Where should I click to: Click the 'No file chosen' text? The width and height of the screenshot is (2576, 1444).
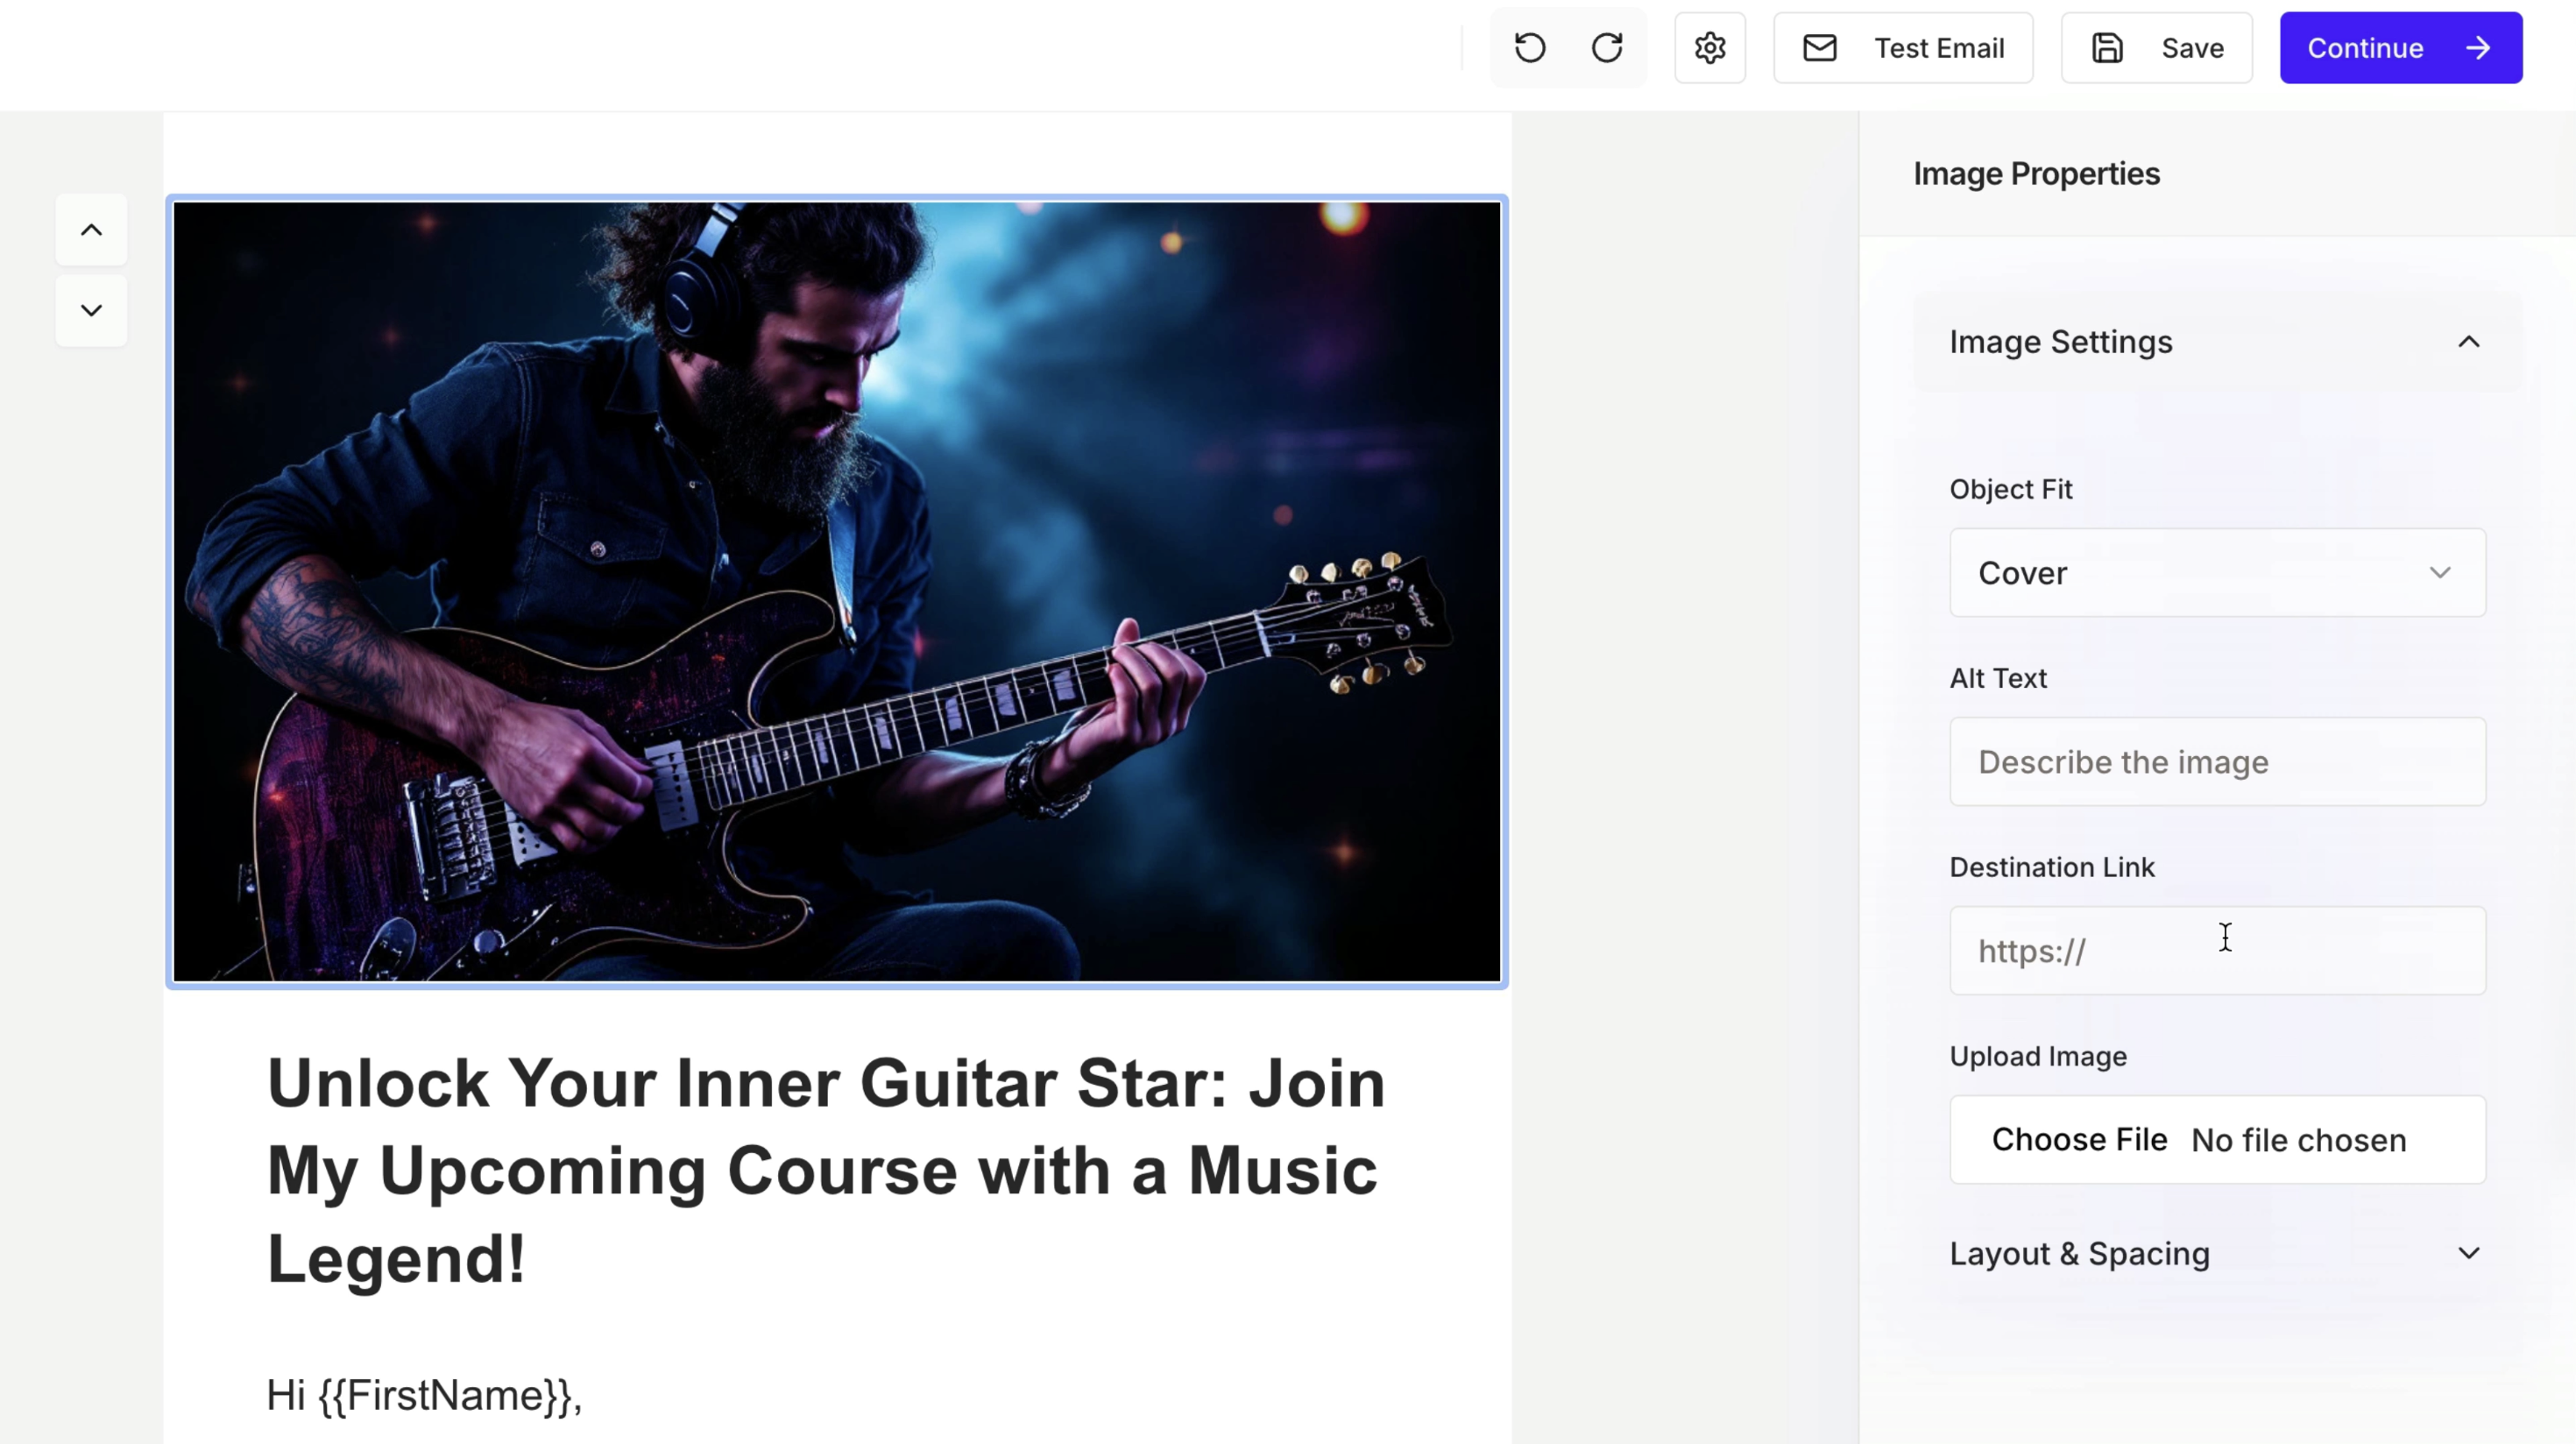pos(2298,1141)
